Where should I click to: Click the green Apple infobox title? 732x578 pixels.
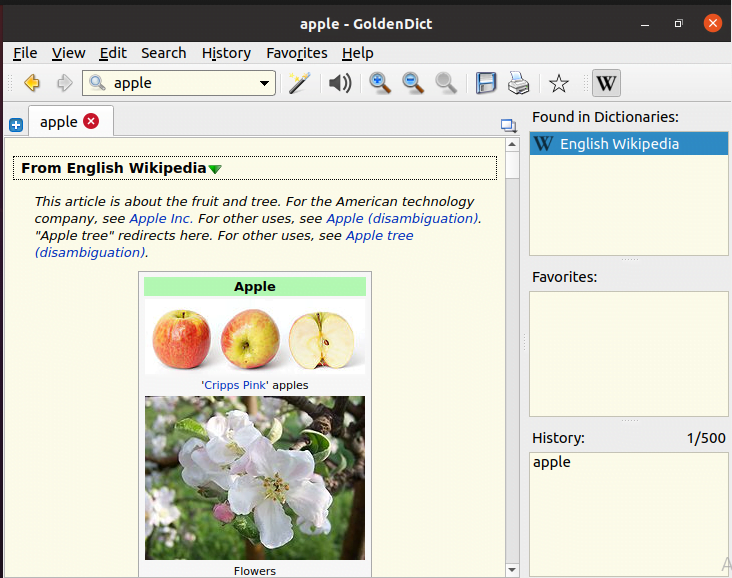pyautogui.click(x=255, y=286)
